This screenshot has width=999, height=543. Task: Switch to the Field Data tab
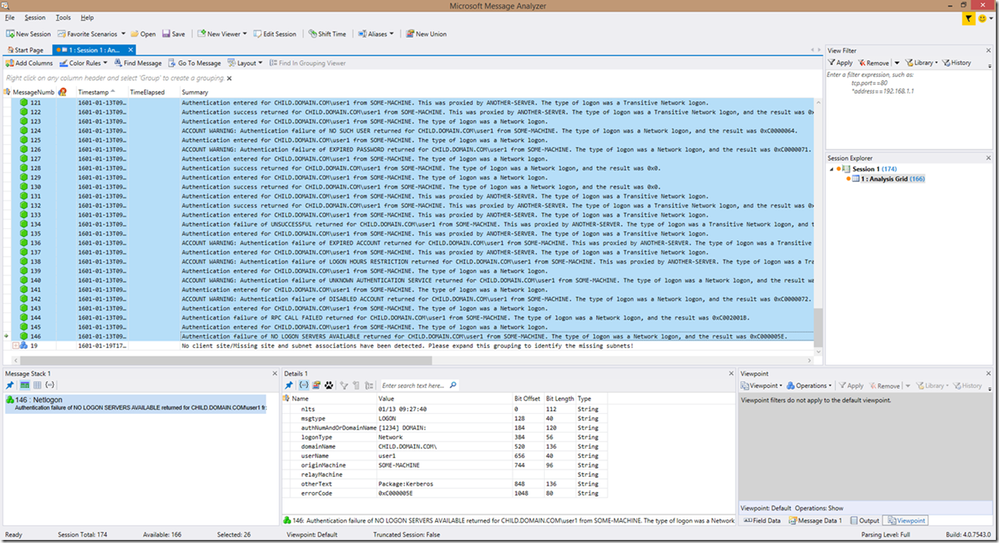click(x=762, y=521)
